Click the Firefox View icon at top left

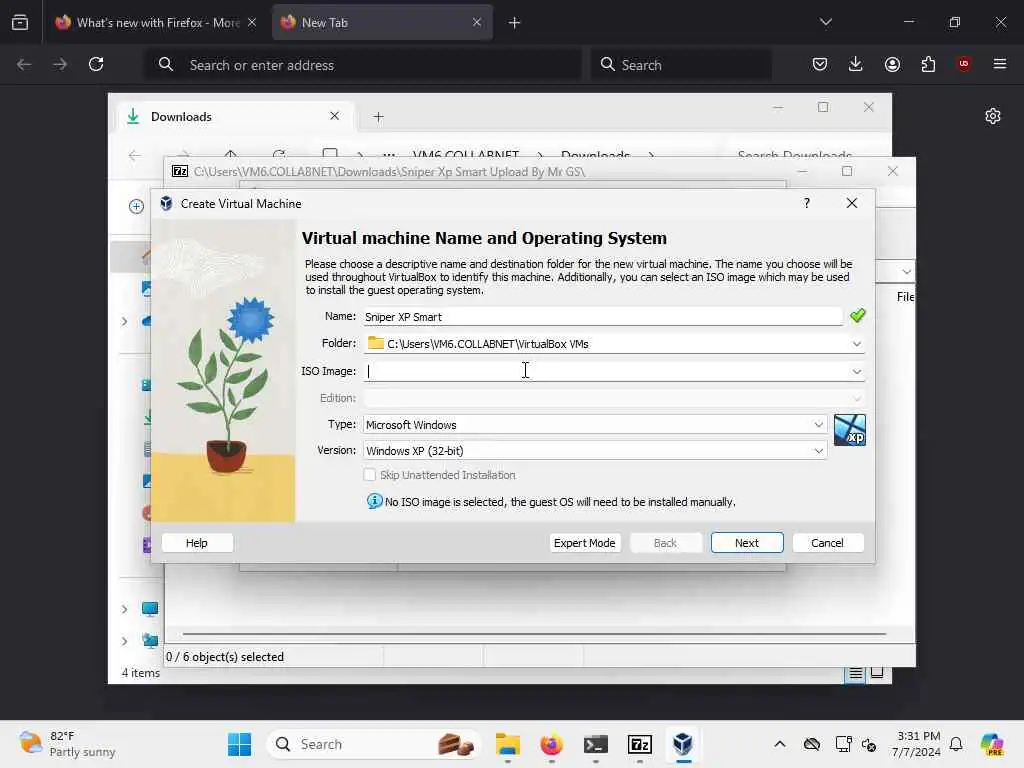point(20,22)
